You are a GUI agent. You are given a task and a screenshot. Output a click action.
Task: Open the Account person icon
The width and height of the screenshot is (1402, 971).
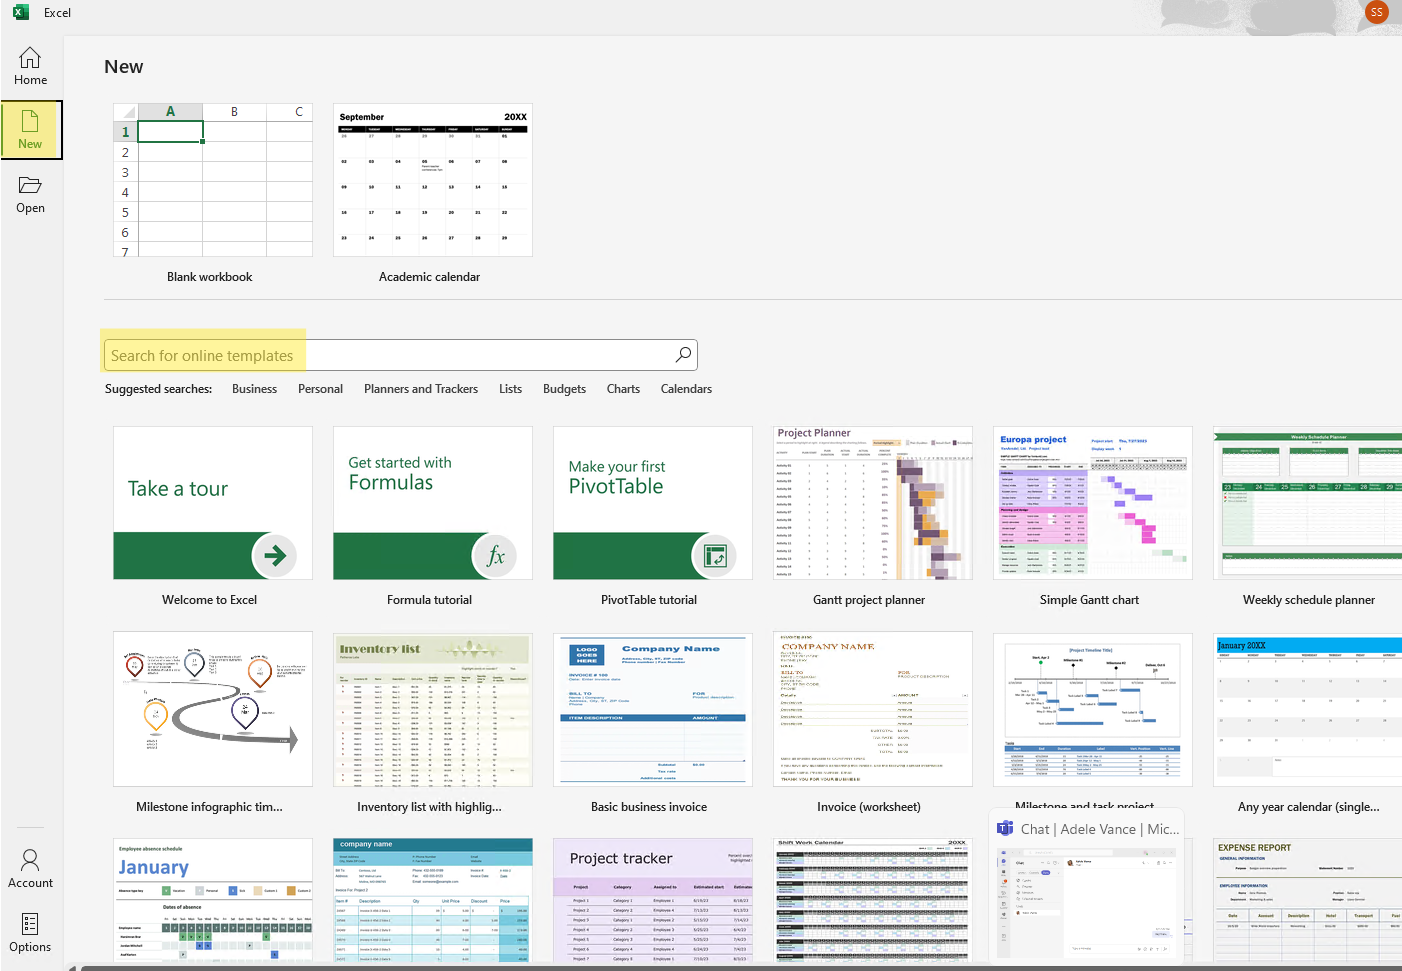(x=30, y=860)
